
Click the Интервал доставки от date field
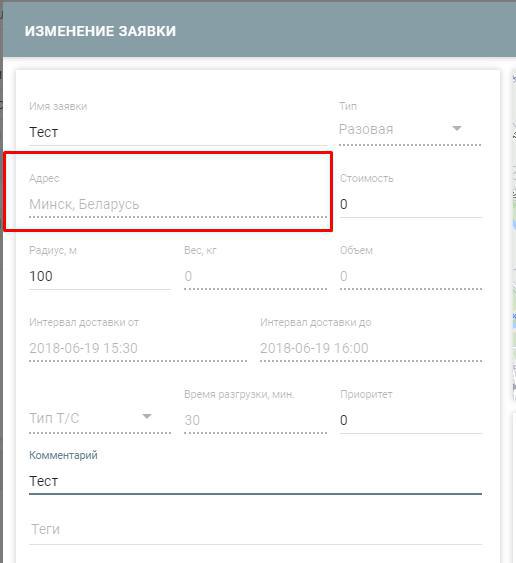coord(138,348)
